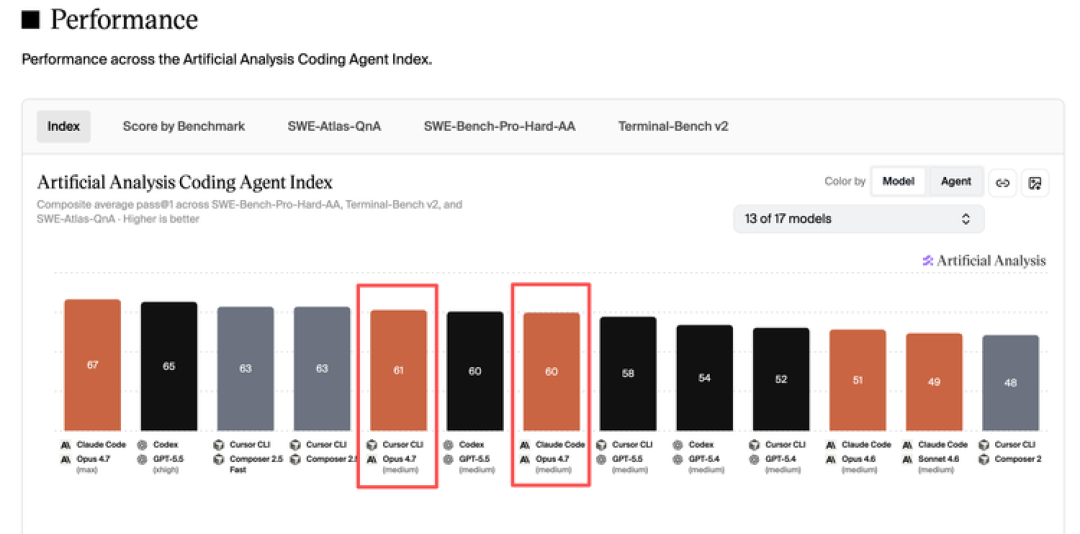Click the Artificial Analysis logo watermark
This screenshot has width=1080, height=534.
(x=984, y=260)
